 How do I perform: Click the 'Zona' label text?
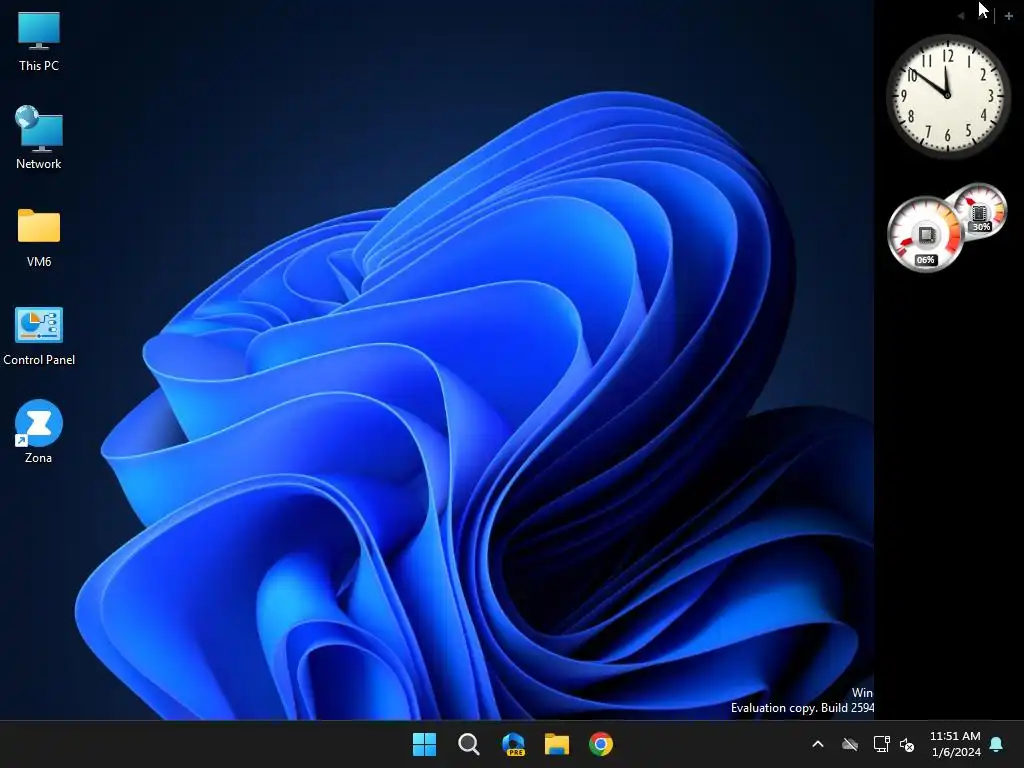click(39, 458)
